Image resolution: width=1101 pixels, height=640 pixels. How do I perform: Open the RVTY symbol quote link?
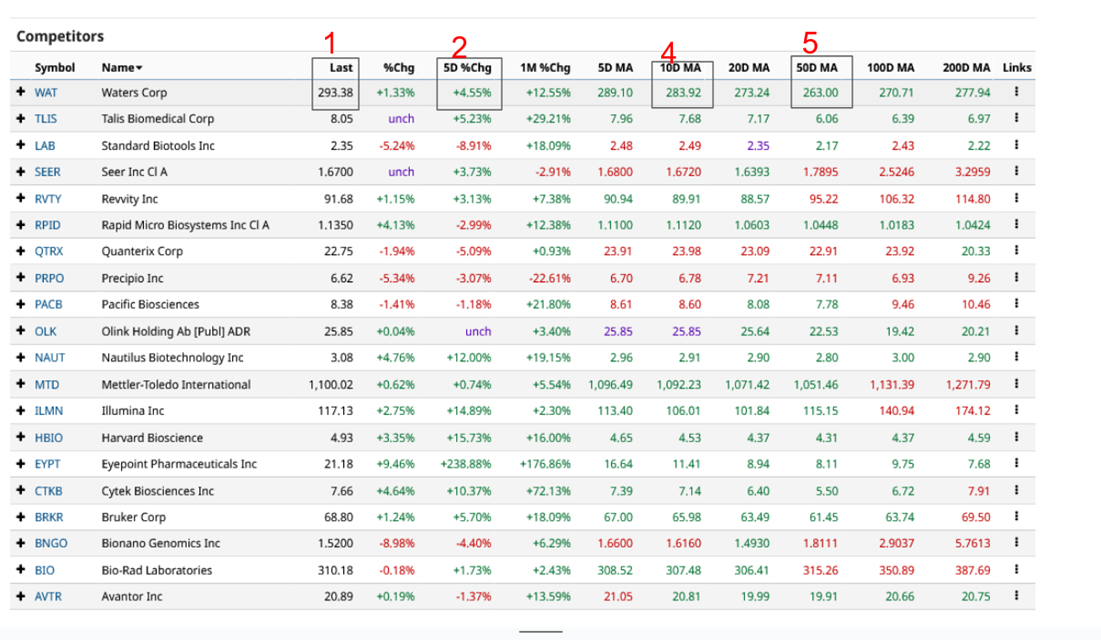click(x=50, y=198)
